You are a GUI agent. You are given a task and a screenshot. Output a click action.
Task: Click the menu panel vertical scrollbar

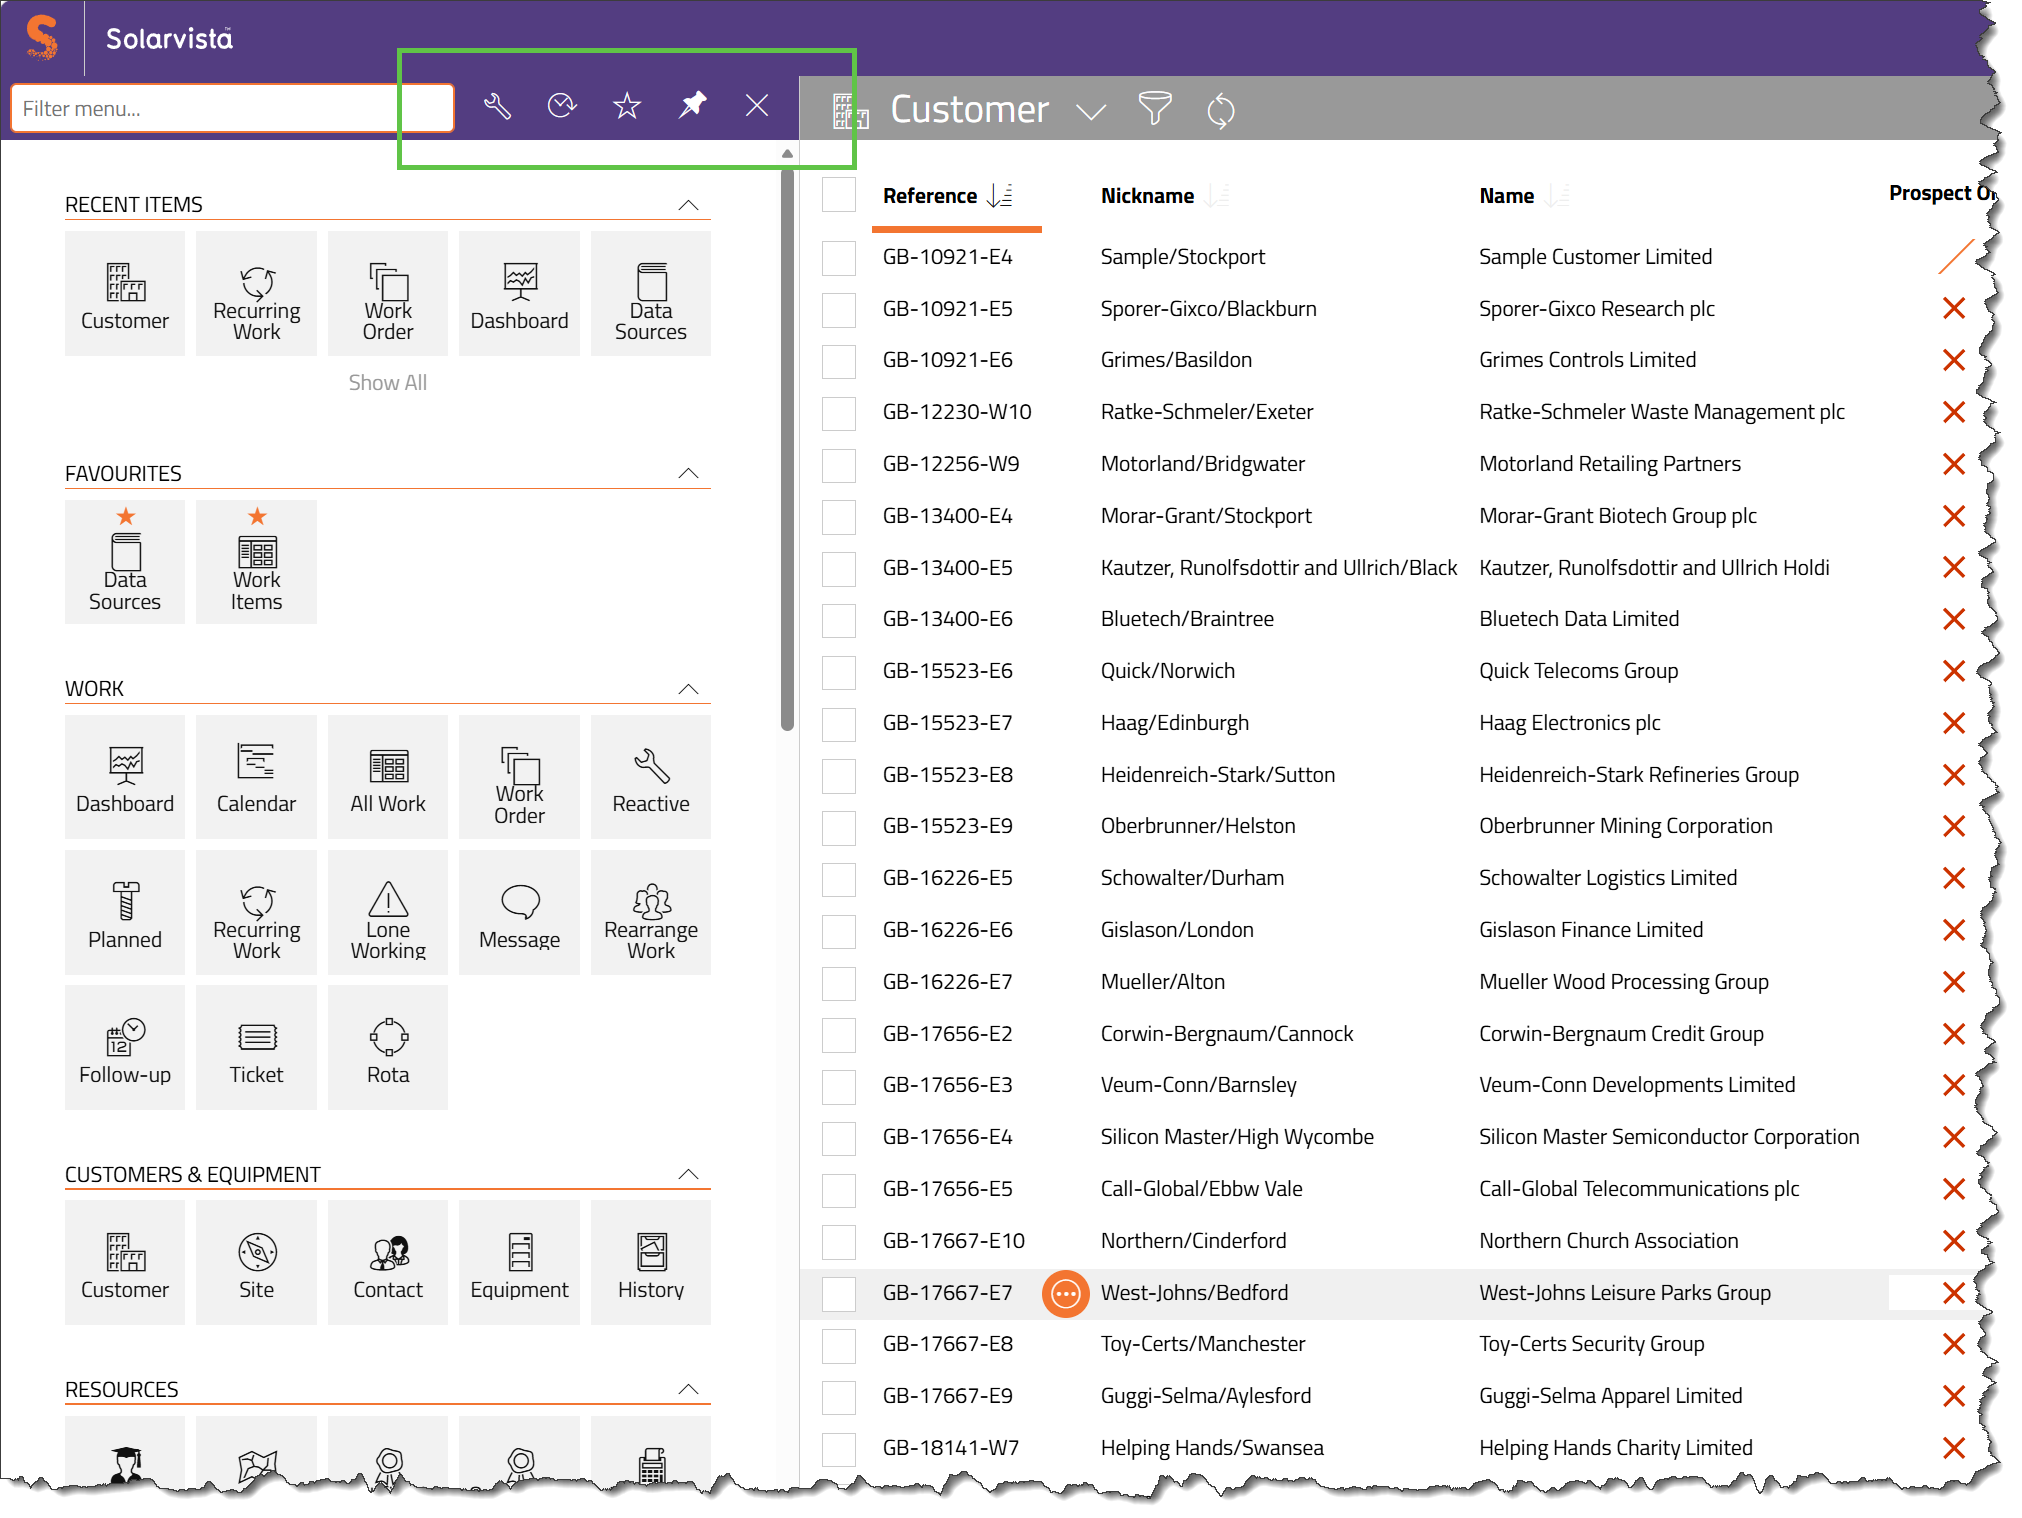tap(787, 450)
